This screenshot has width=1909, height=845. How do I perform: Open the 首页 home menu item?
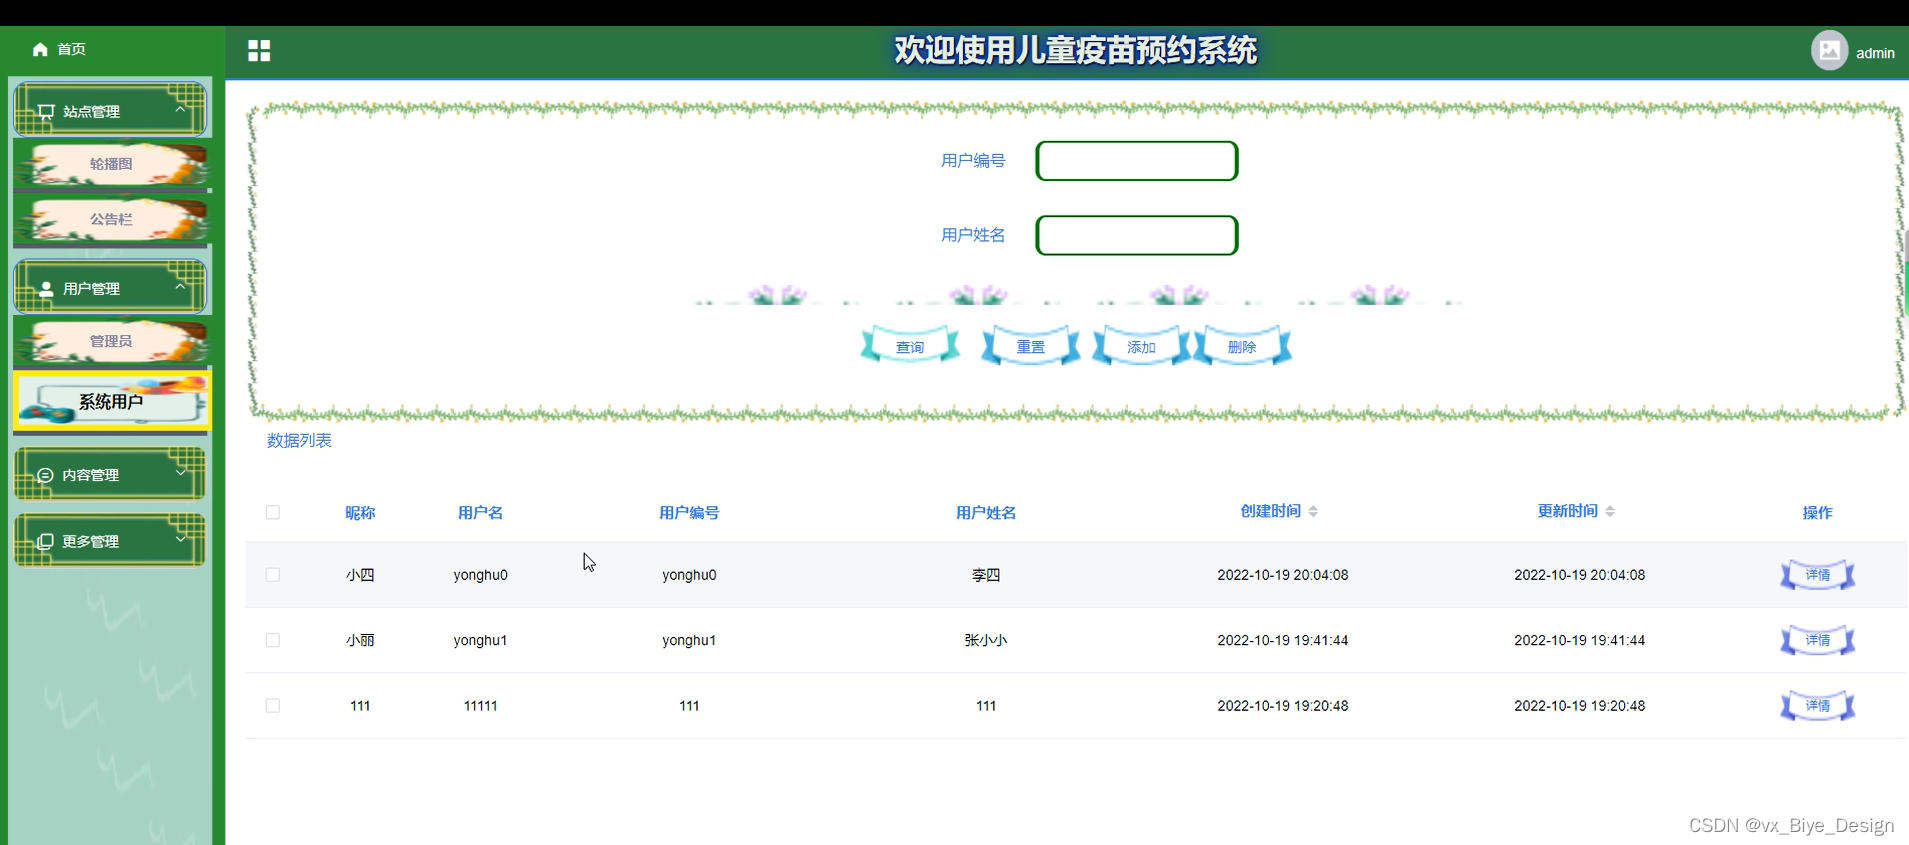(59, 49)
